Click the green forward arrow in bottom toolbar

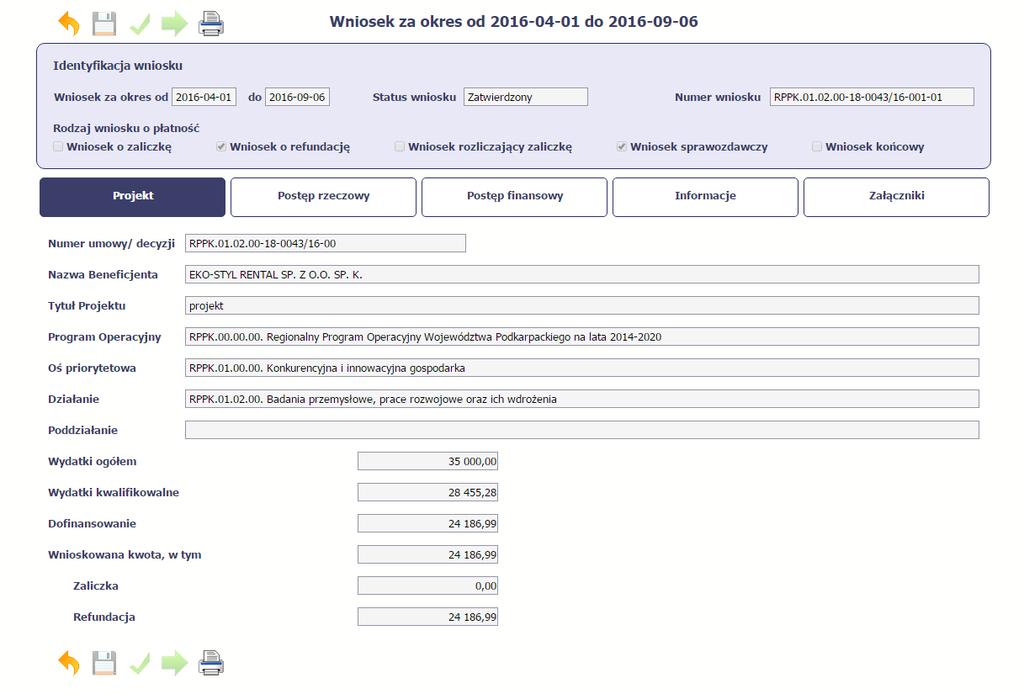click(174, 663)
